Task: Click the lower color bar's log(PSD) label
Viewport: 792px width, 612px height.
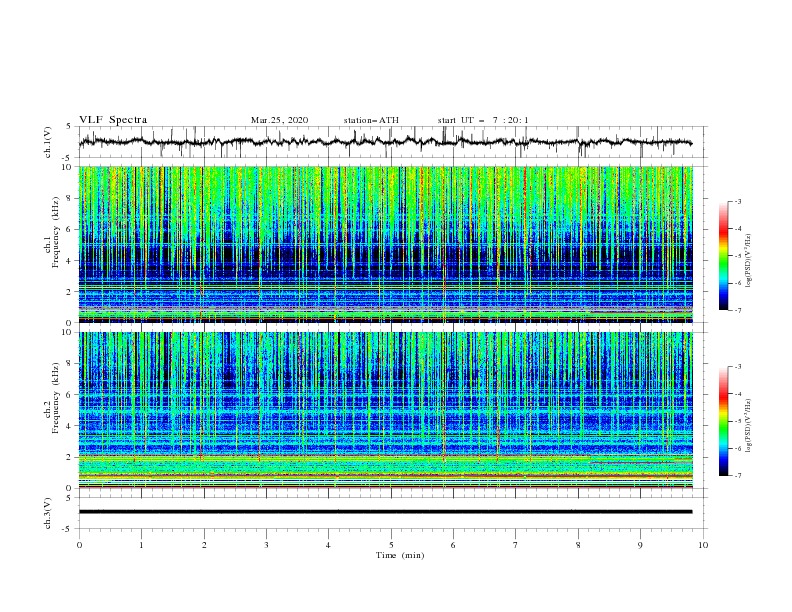Action: [749, 426]
